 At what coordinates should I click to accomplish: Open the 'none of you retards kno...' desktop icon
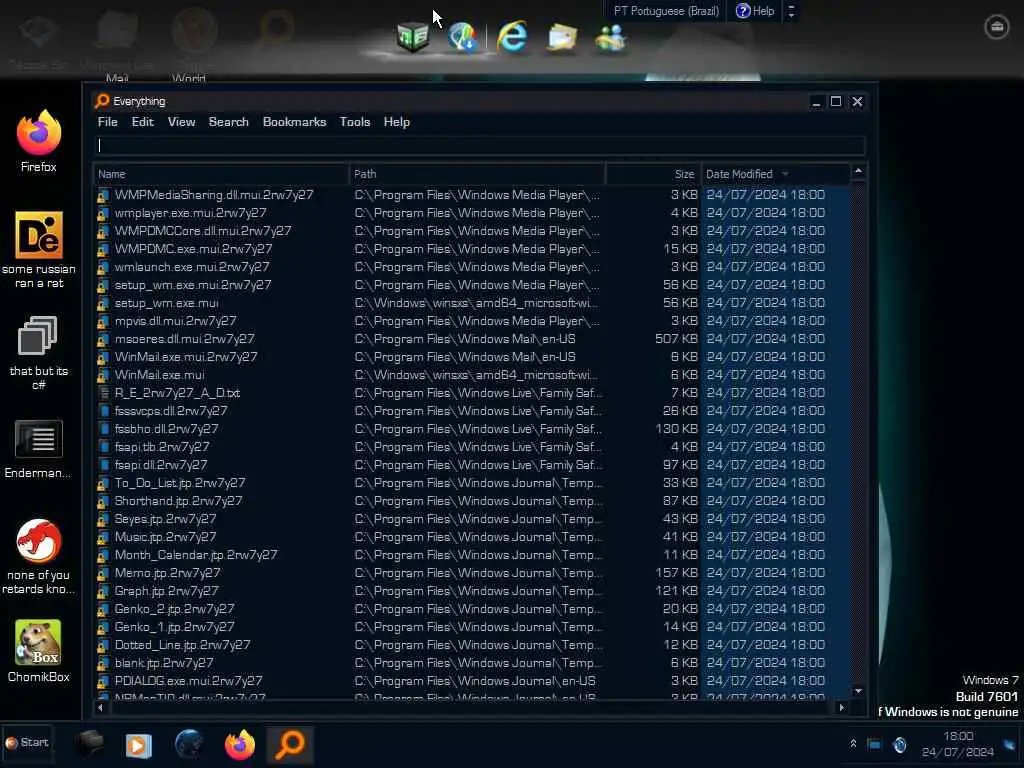click(39, 556)
